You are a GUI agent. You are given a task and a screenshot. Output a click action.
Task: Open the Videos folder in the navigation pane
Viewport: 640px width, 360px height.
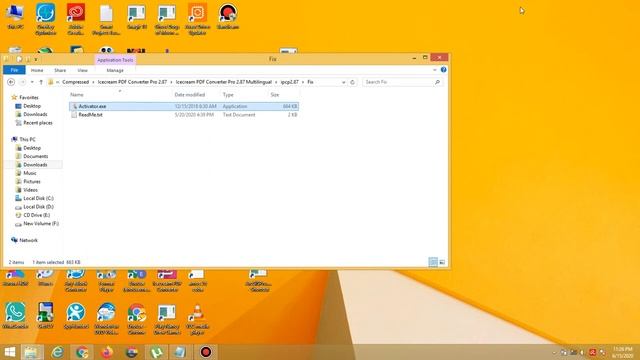[x=30, y=190]
